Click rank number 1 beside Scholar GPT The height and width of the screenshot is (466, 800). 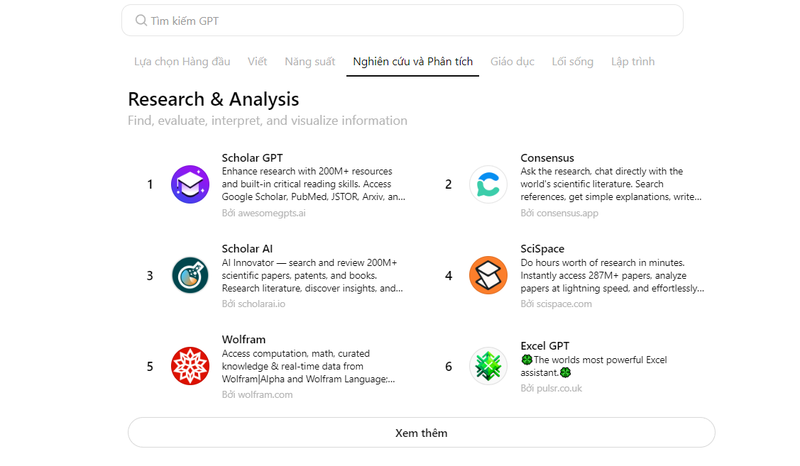tap(150, 184)
